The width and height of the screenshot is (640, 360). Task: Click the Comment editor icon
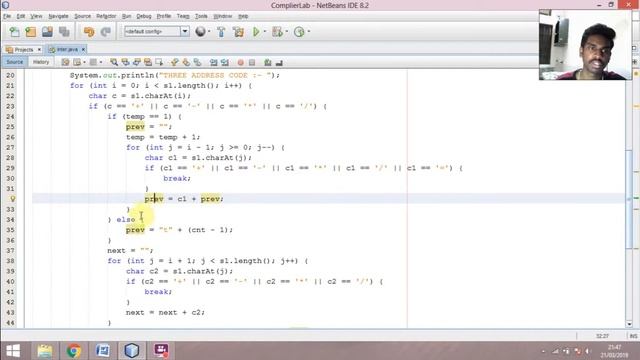click(x=267, y=62)
